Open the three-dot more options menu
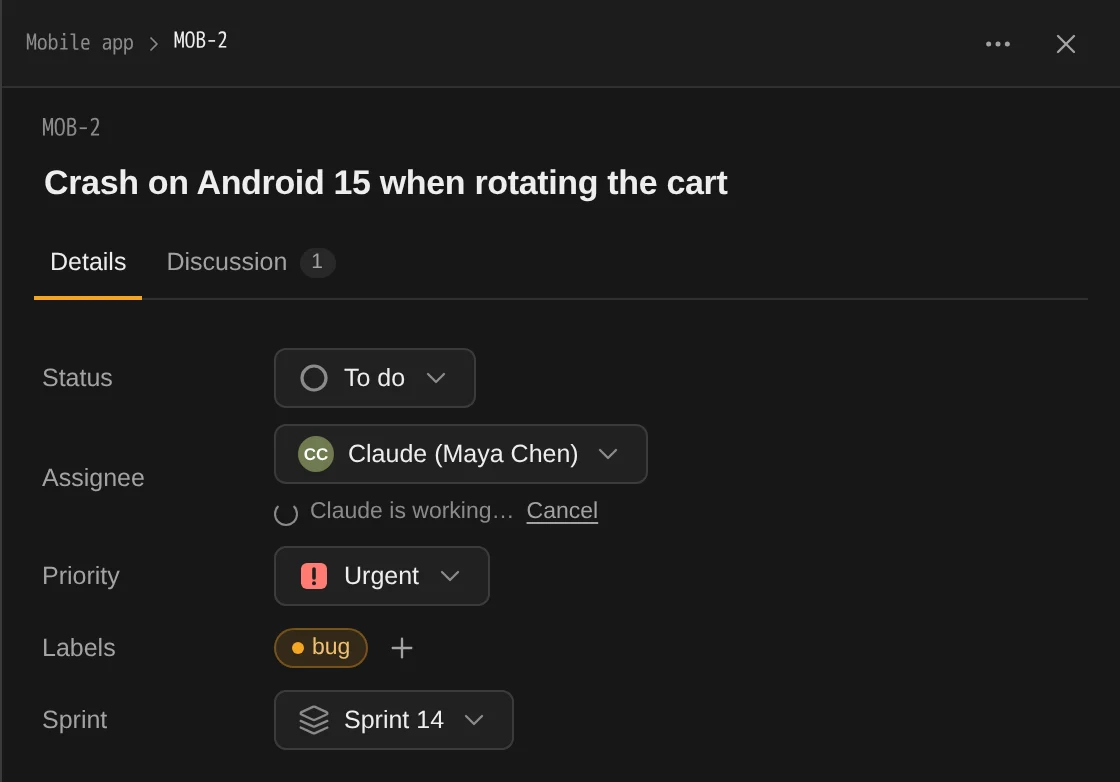The height and width of the screenshot is (782, 1120). click(997, 44)
